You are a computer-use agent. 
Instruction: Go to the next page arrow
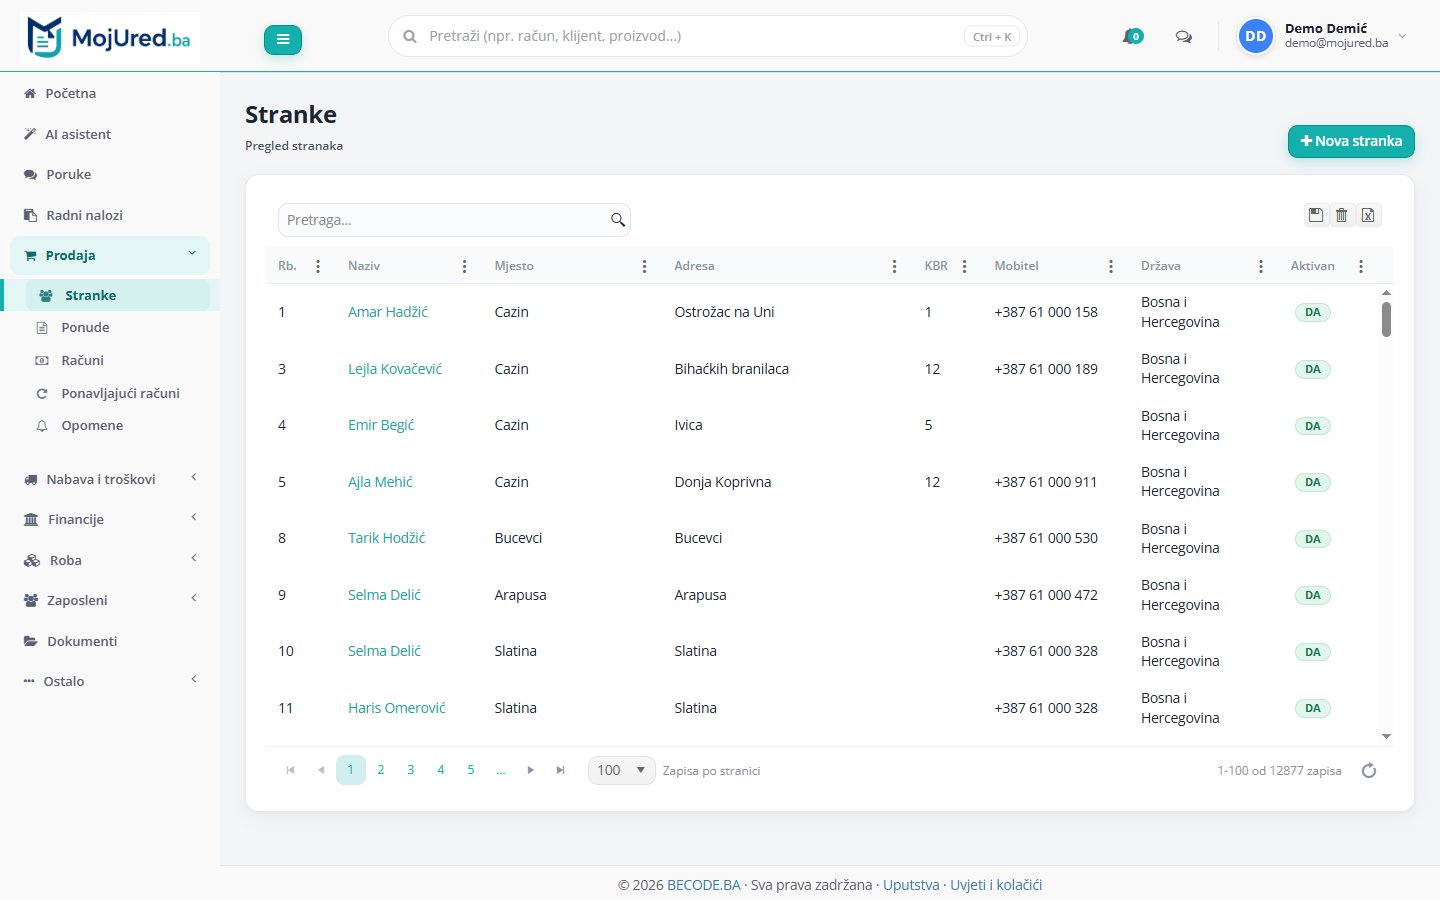[530, 770]
